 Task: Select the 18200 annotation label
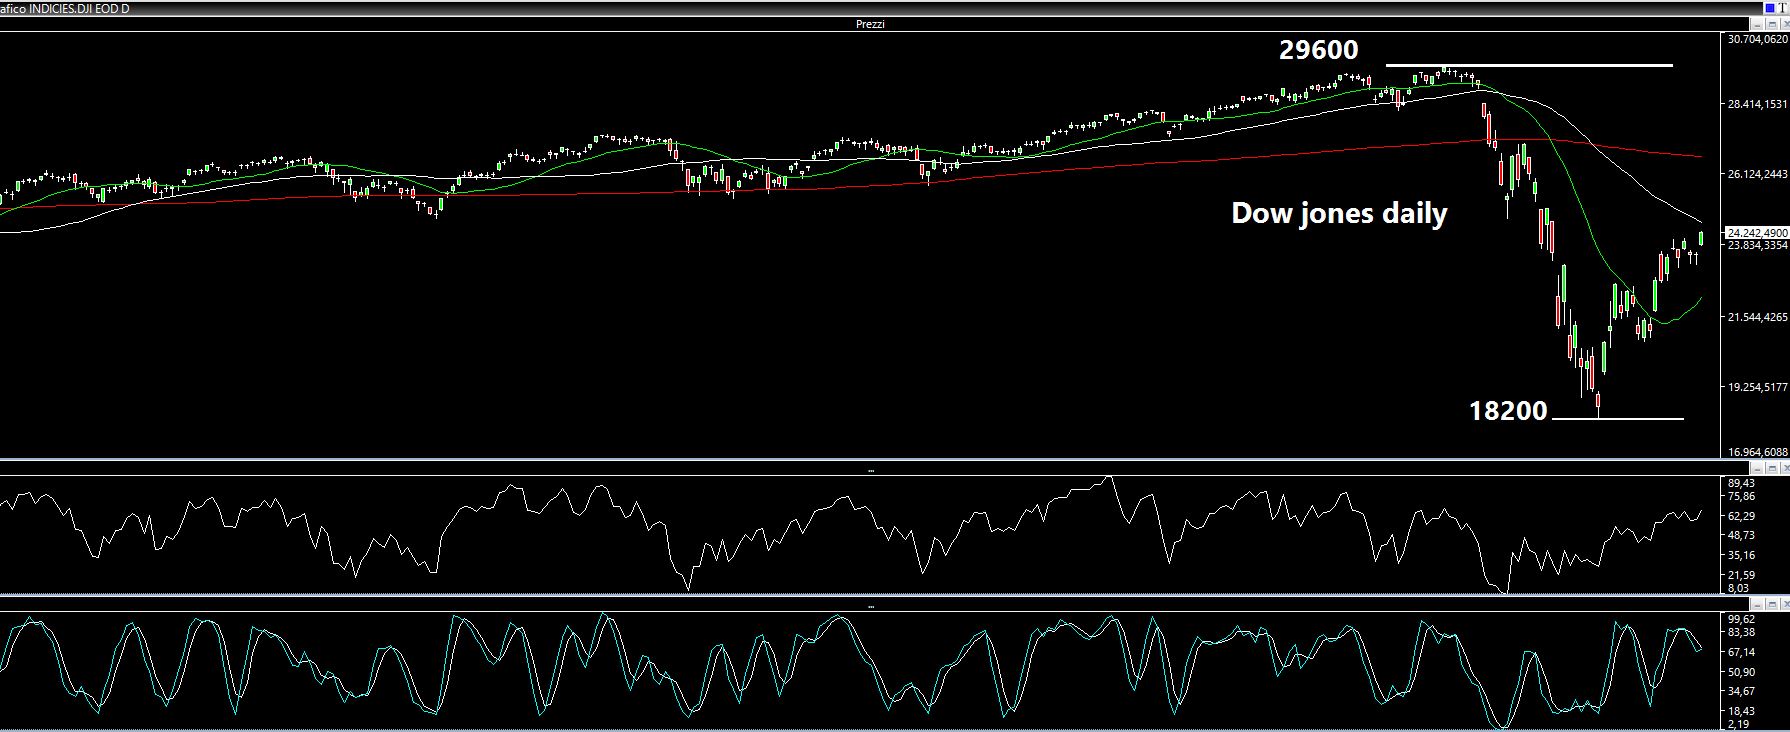[x=1508, y=411]
